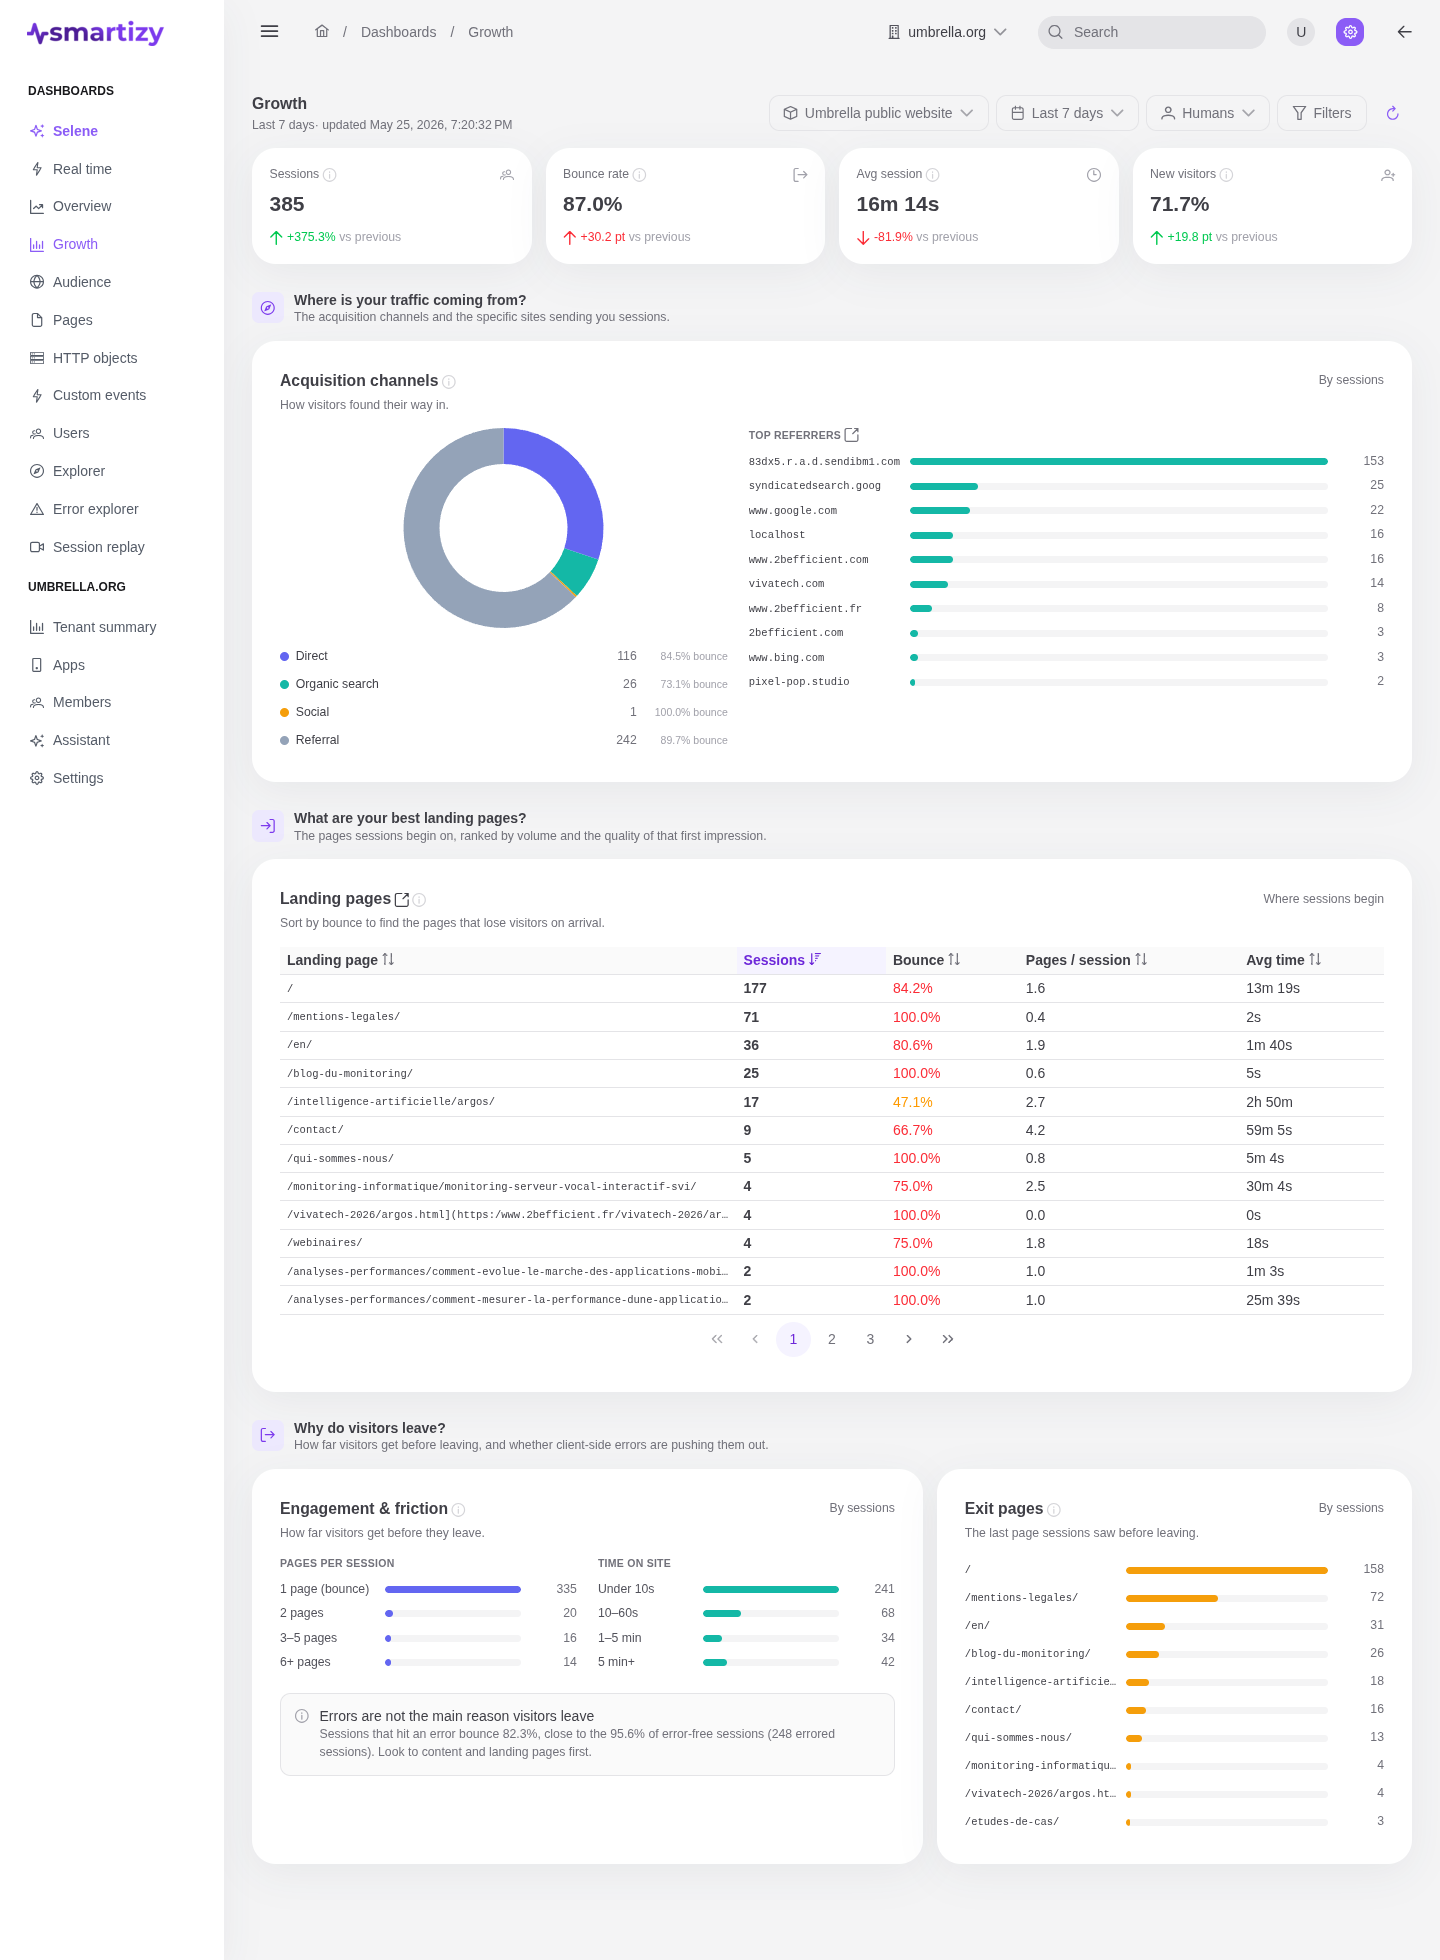Go to landing pages page 3

tap(870, 1339)
